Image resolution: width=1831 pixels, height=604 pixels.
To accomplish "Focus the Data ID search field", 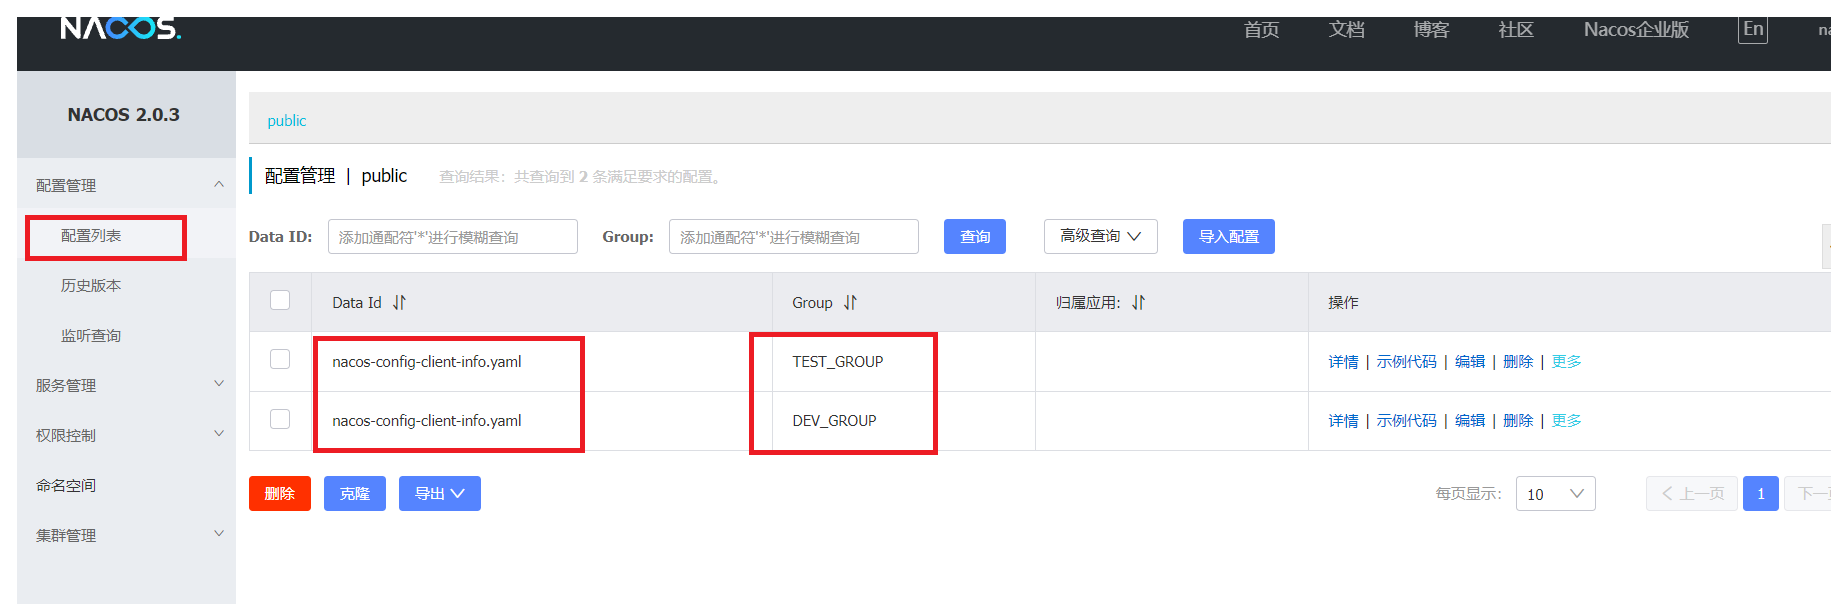I will click(453, 236).
